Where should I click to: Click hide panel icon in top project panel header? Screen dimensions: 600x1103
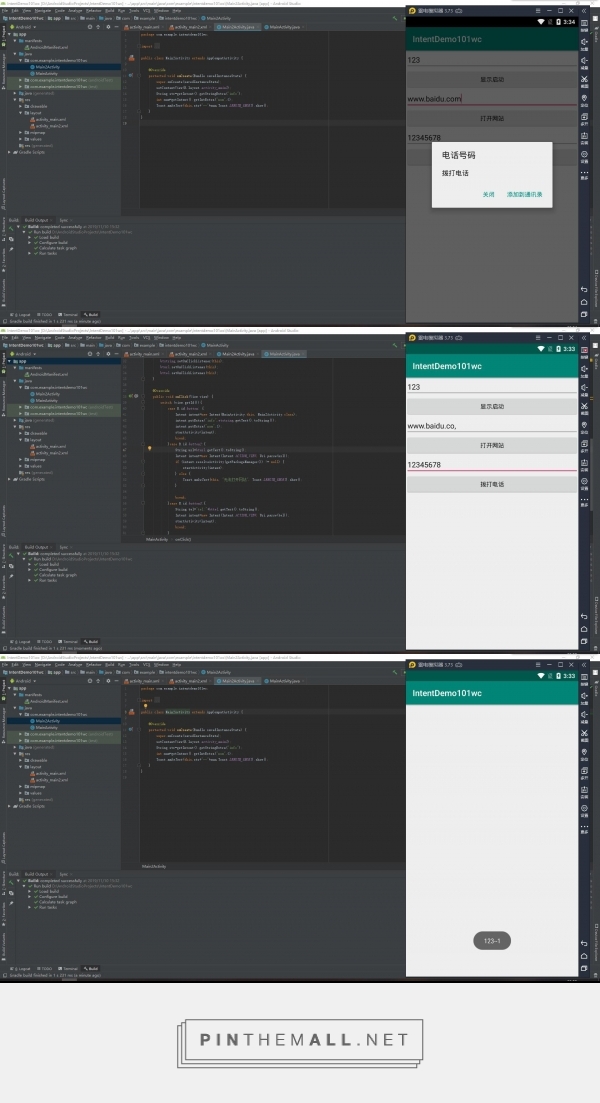pyautogui.click(x=116, y=27)
